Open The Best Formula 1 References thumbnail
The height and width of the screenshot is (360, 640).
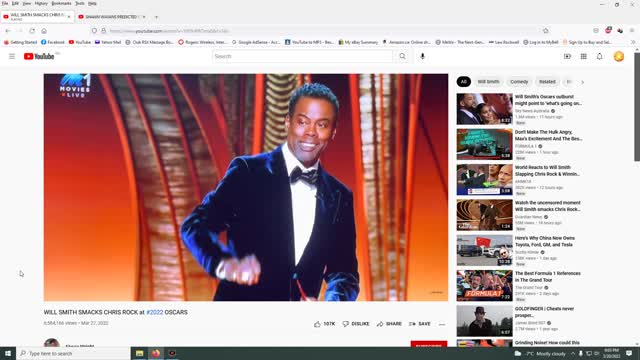pyautogui.click(x=484, y=286)
